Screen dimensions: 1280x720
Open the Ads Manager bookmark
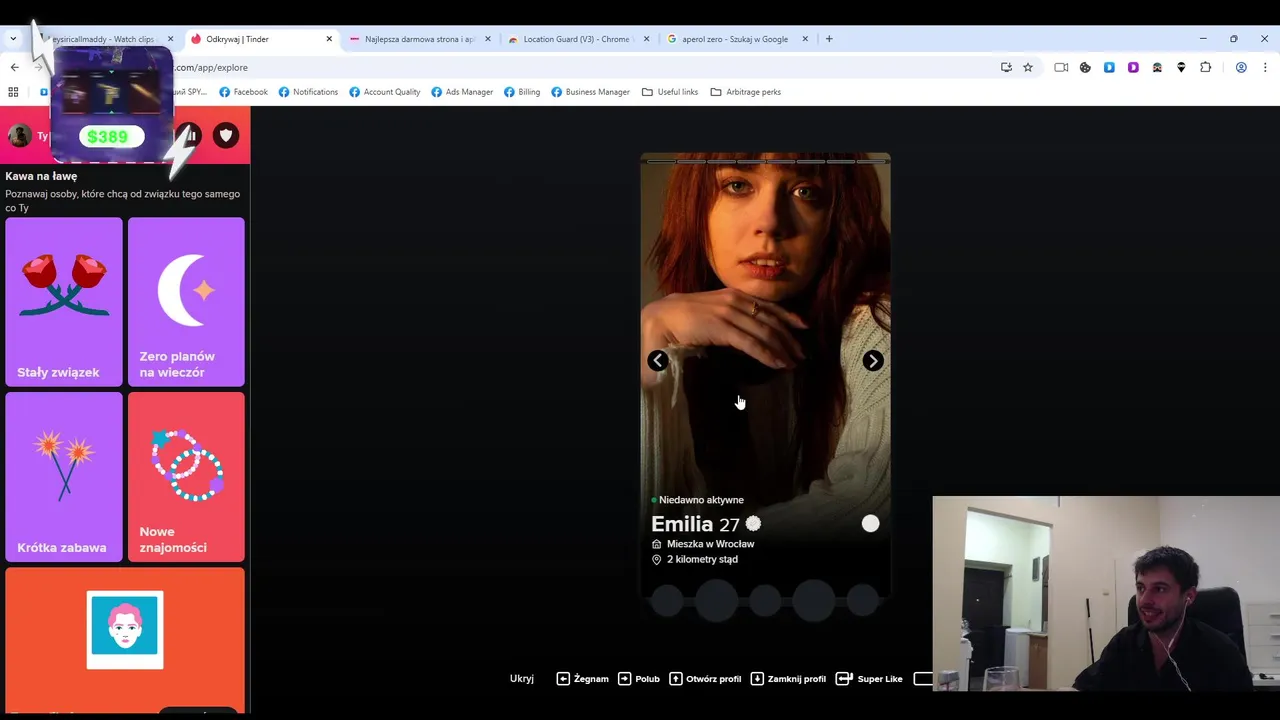462,92
